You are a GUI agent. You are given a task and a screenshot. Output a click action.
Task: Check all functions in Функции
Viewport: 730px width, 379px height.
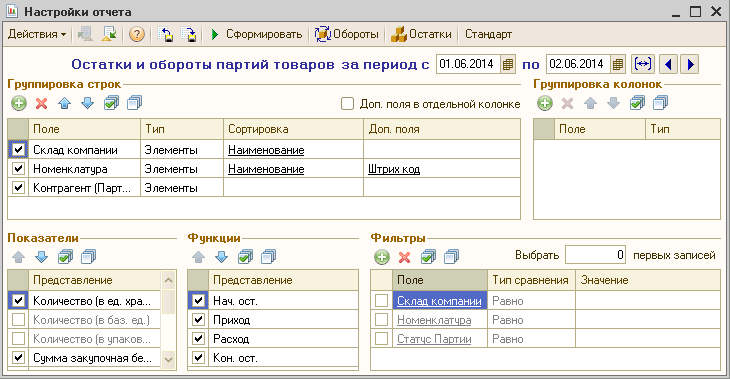(x=245, y=257)
